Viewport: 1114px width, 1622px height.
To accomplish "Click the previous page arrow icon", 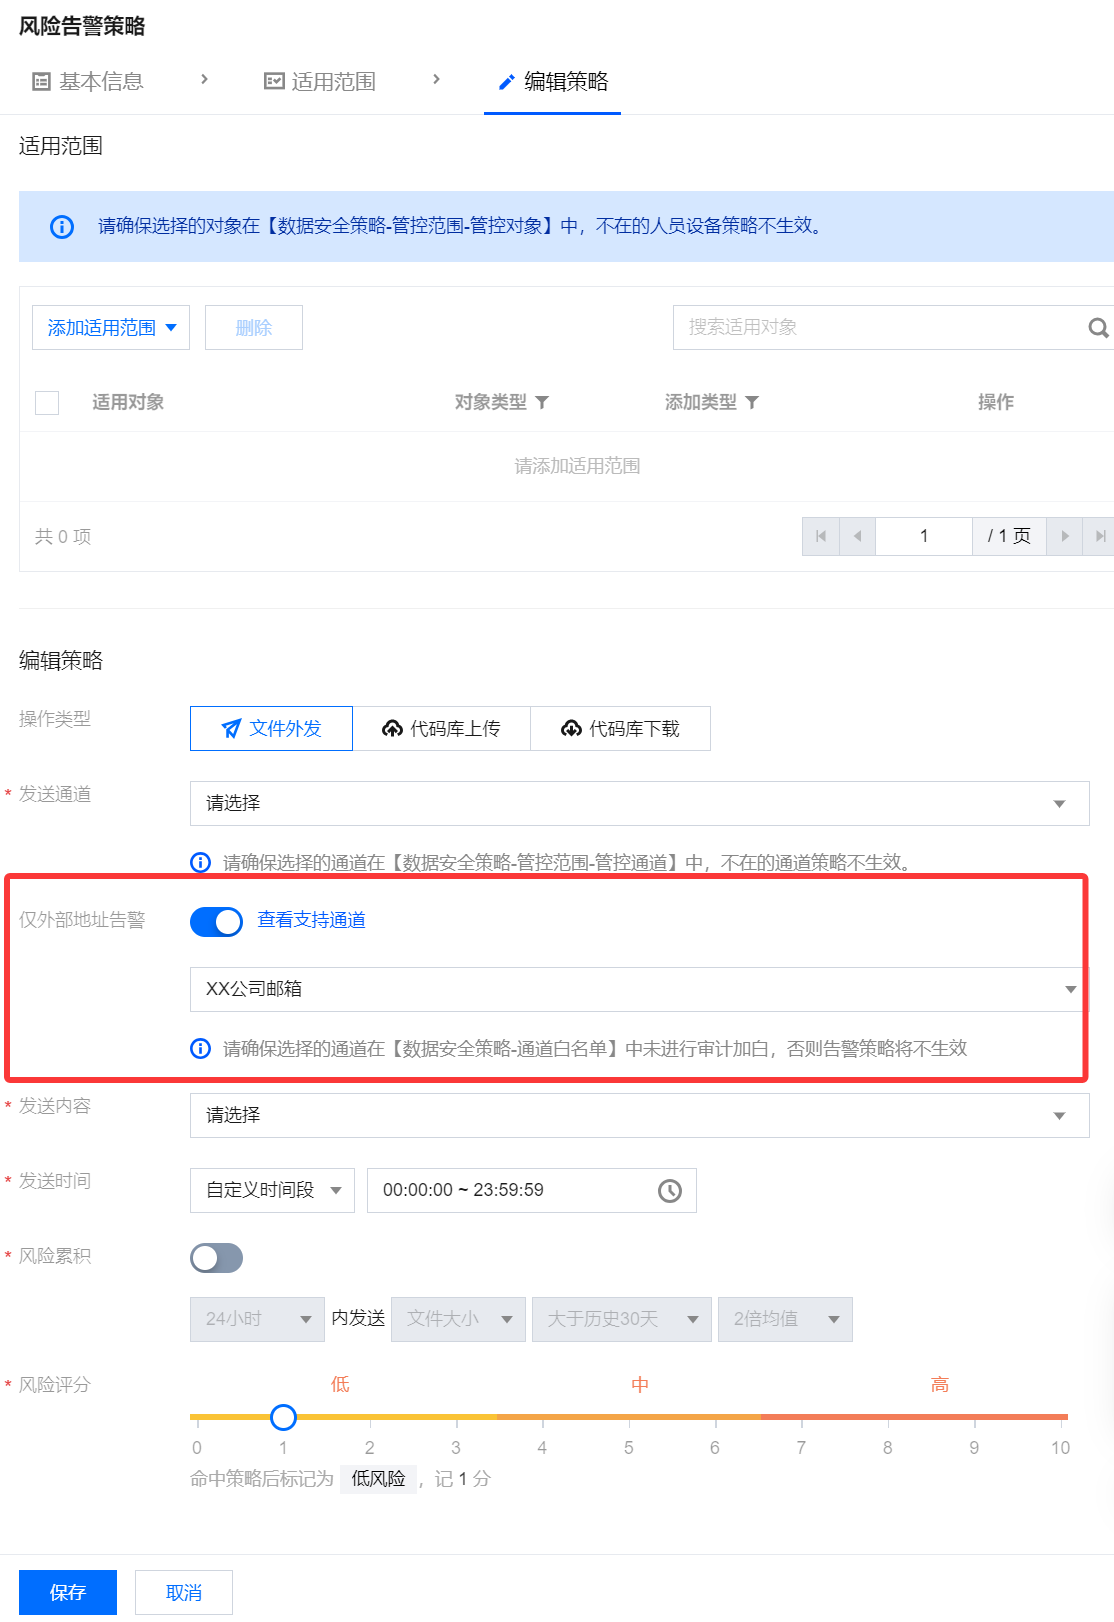I will (x=857, y=536).
